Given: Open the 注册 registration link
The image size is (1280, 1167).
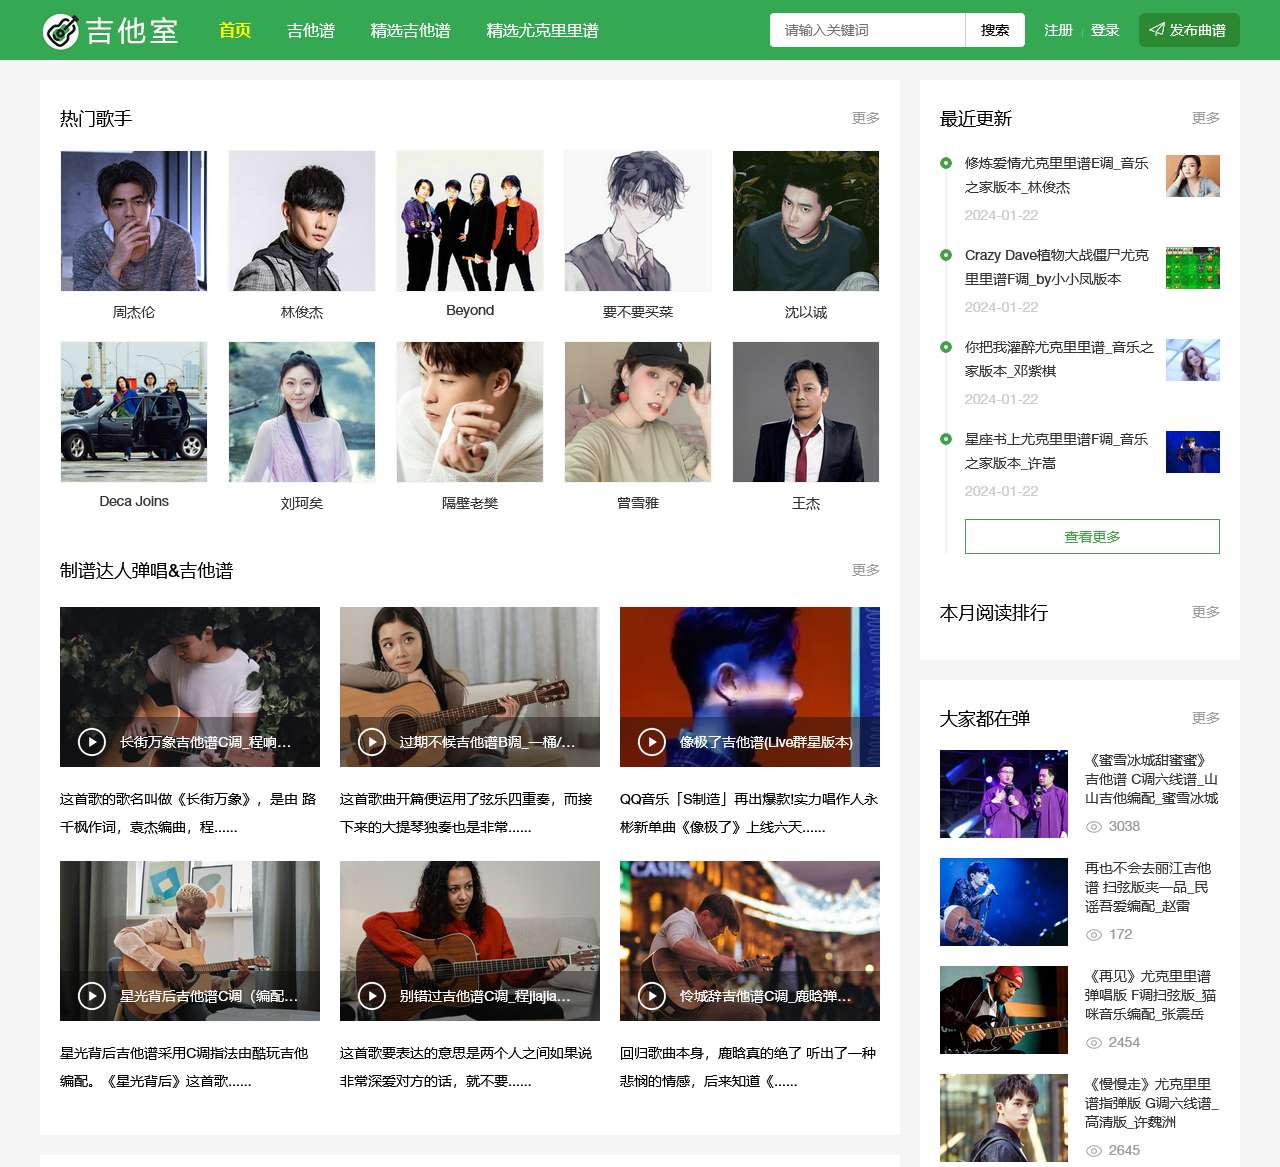Looking at the screenshot, I should tap(1058, 30).
